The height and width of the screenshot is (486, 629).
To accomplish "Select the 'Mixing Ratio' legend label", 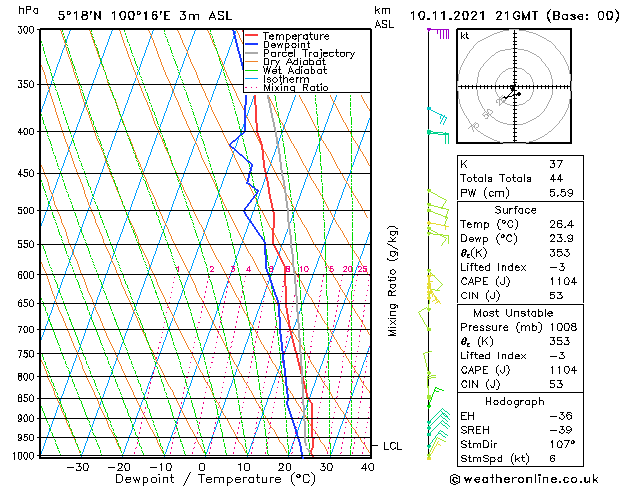I will point(296,87).
